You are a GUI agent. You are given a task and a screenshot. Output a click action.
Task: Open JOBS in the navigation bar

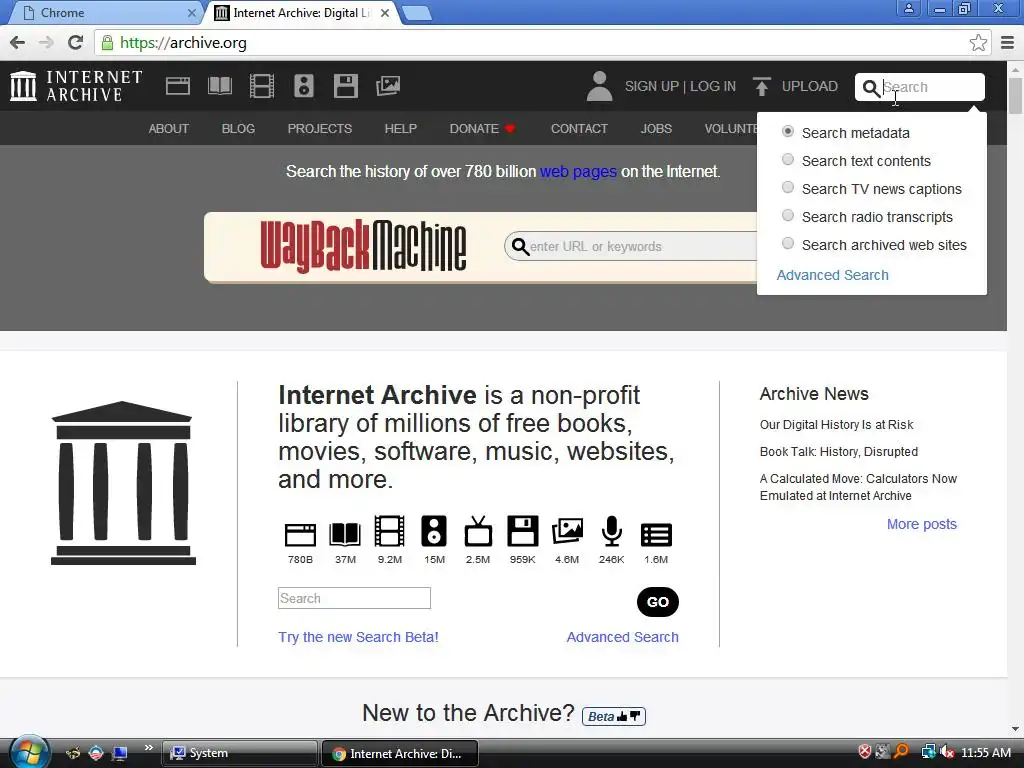[x=656, y=129]
